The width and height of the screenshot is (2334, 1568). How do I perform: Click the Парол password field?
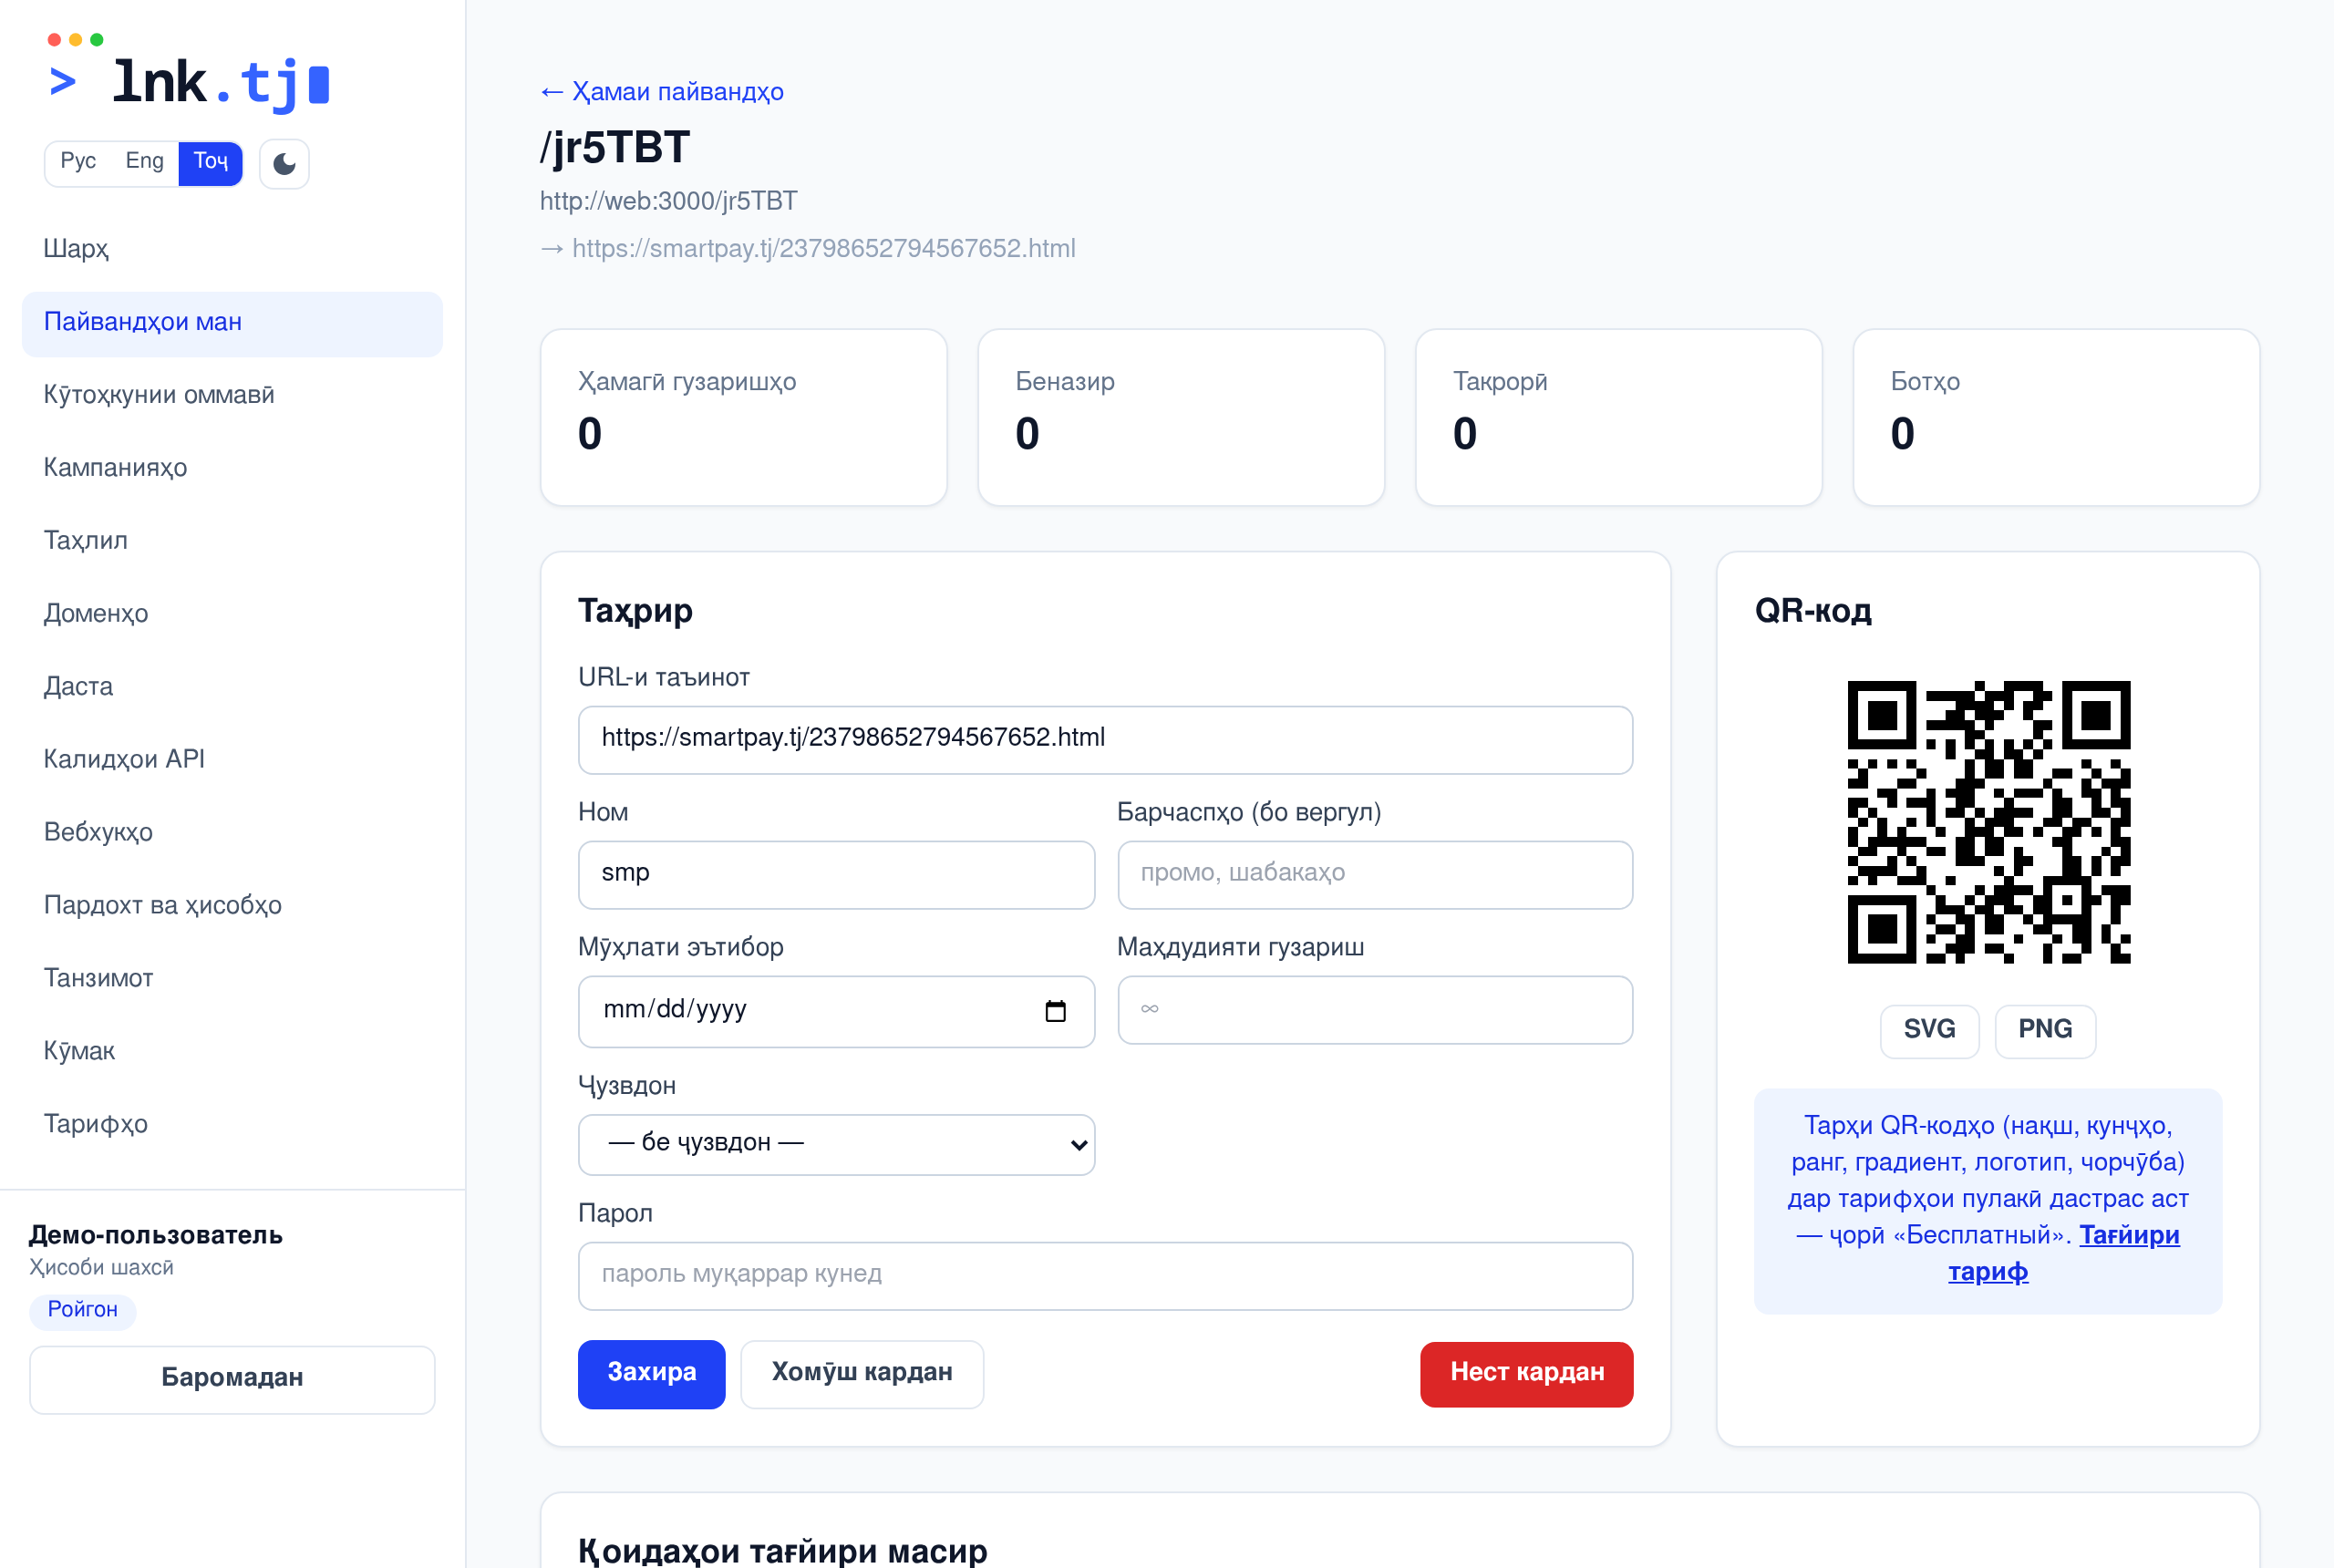pyautogui.click(x=1105, y=1276)
